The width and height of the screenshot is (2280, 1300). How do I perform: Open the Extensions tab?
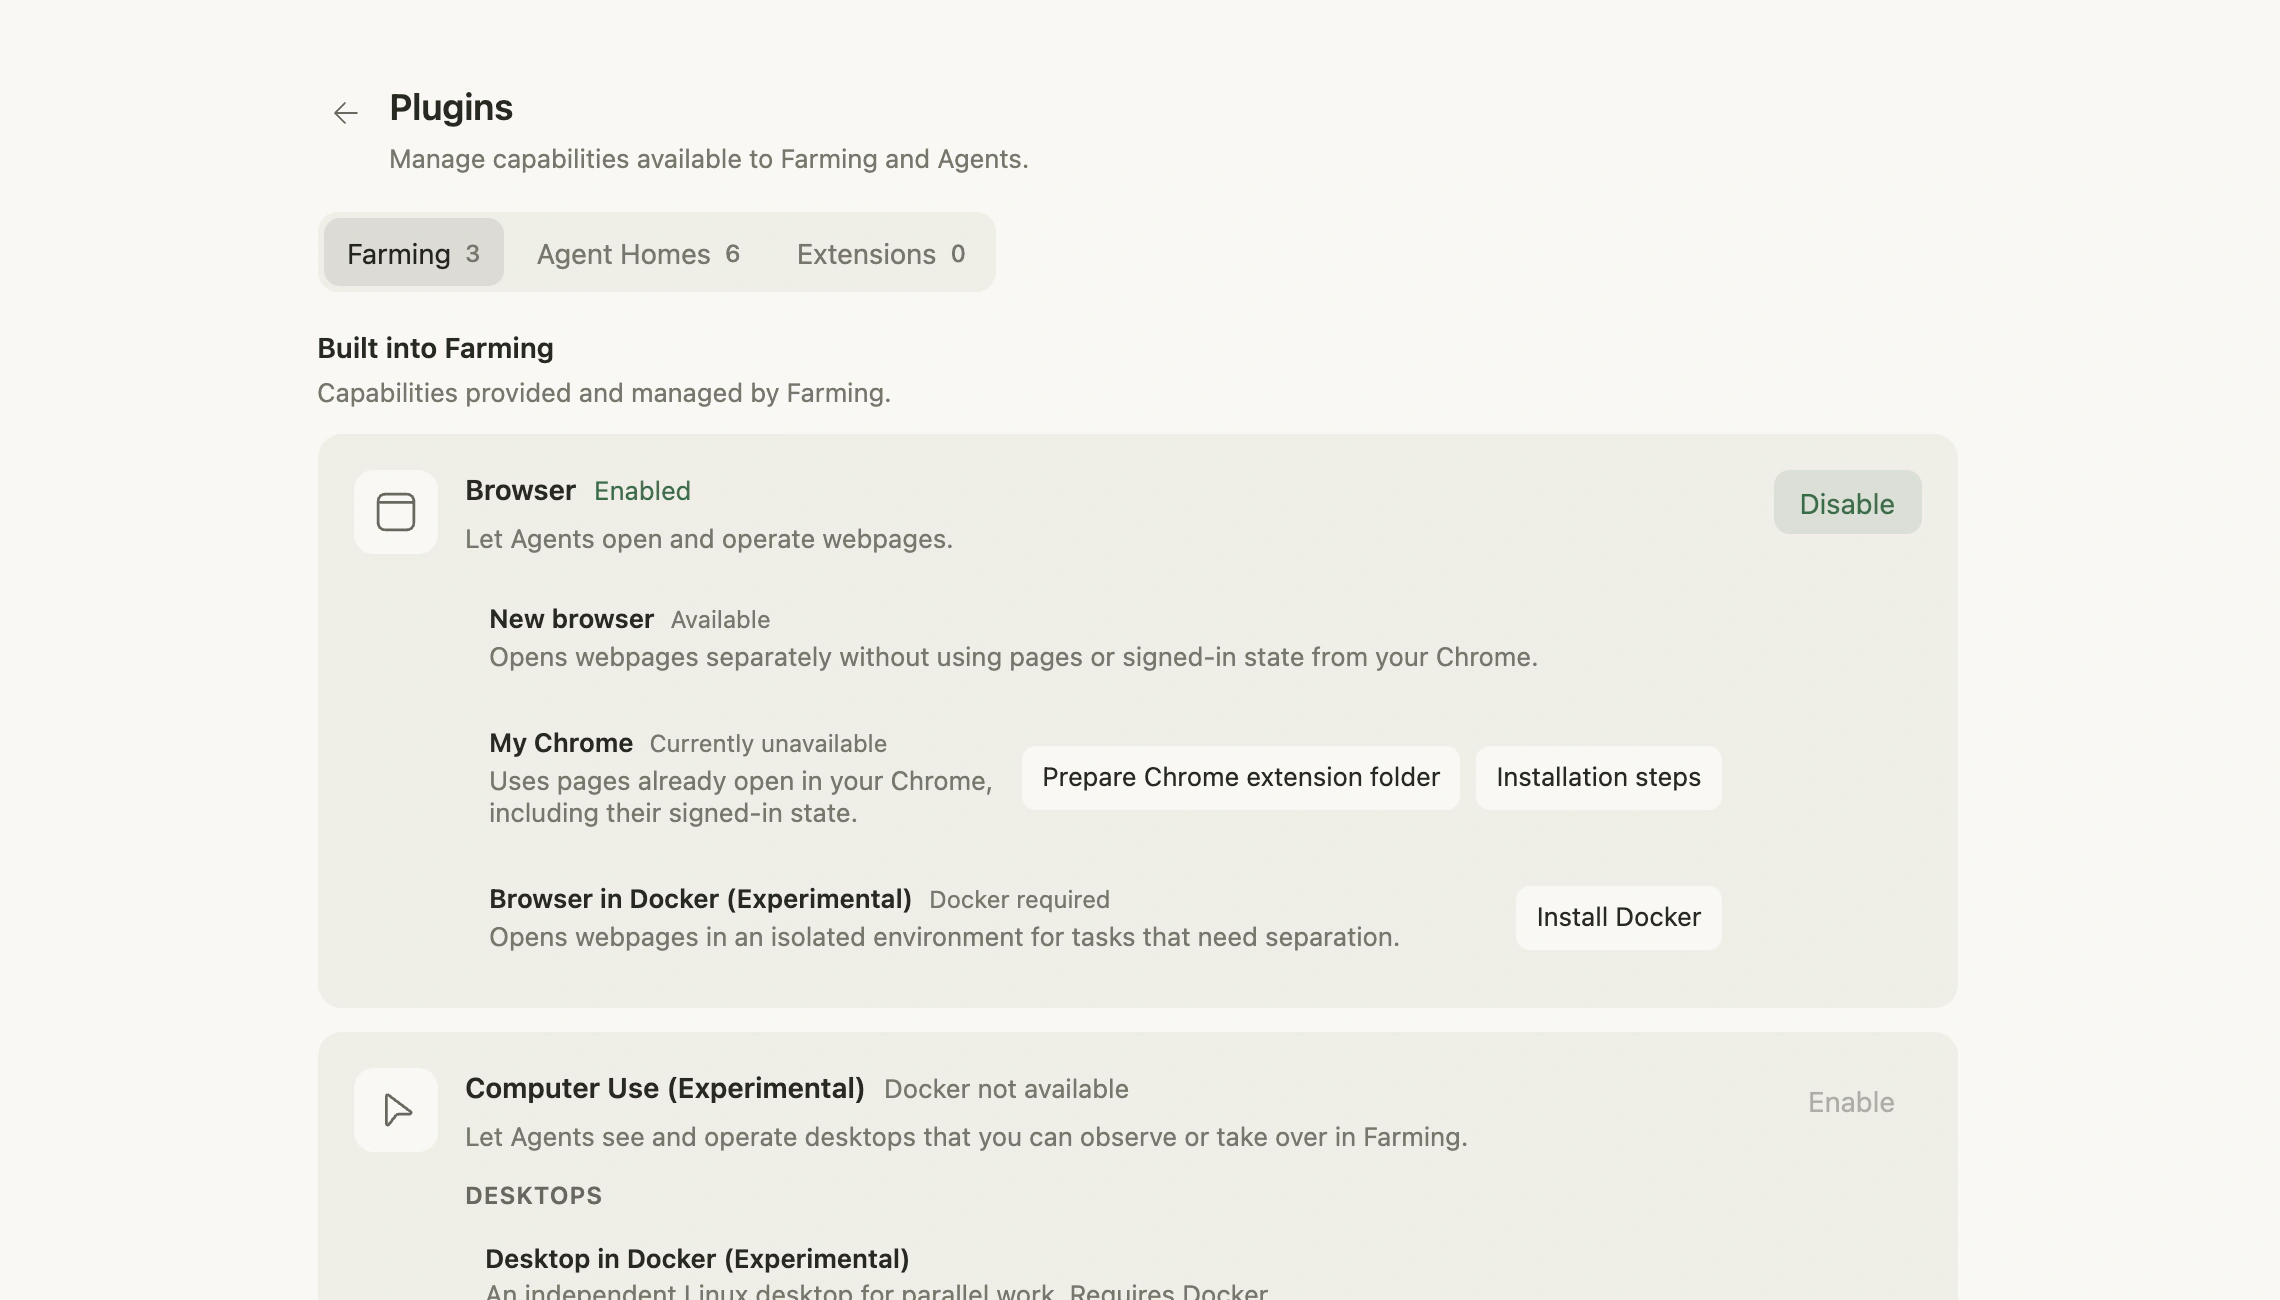click(x=881, y=253)
